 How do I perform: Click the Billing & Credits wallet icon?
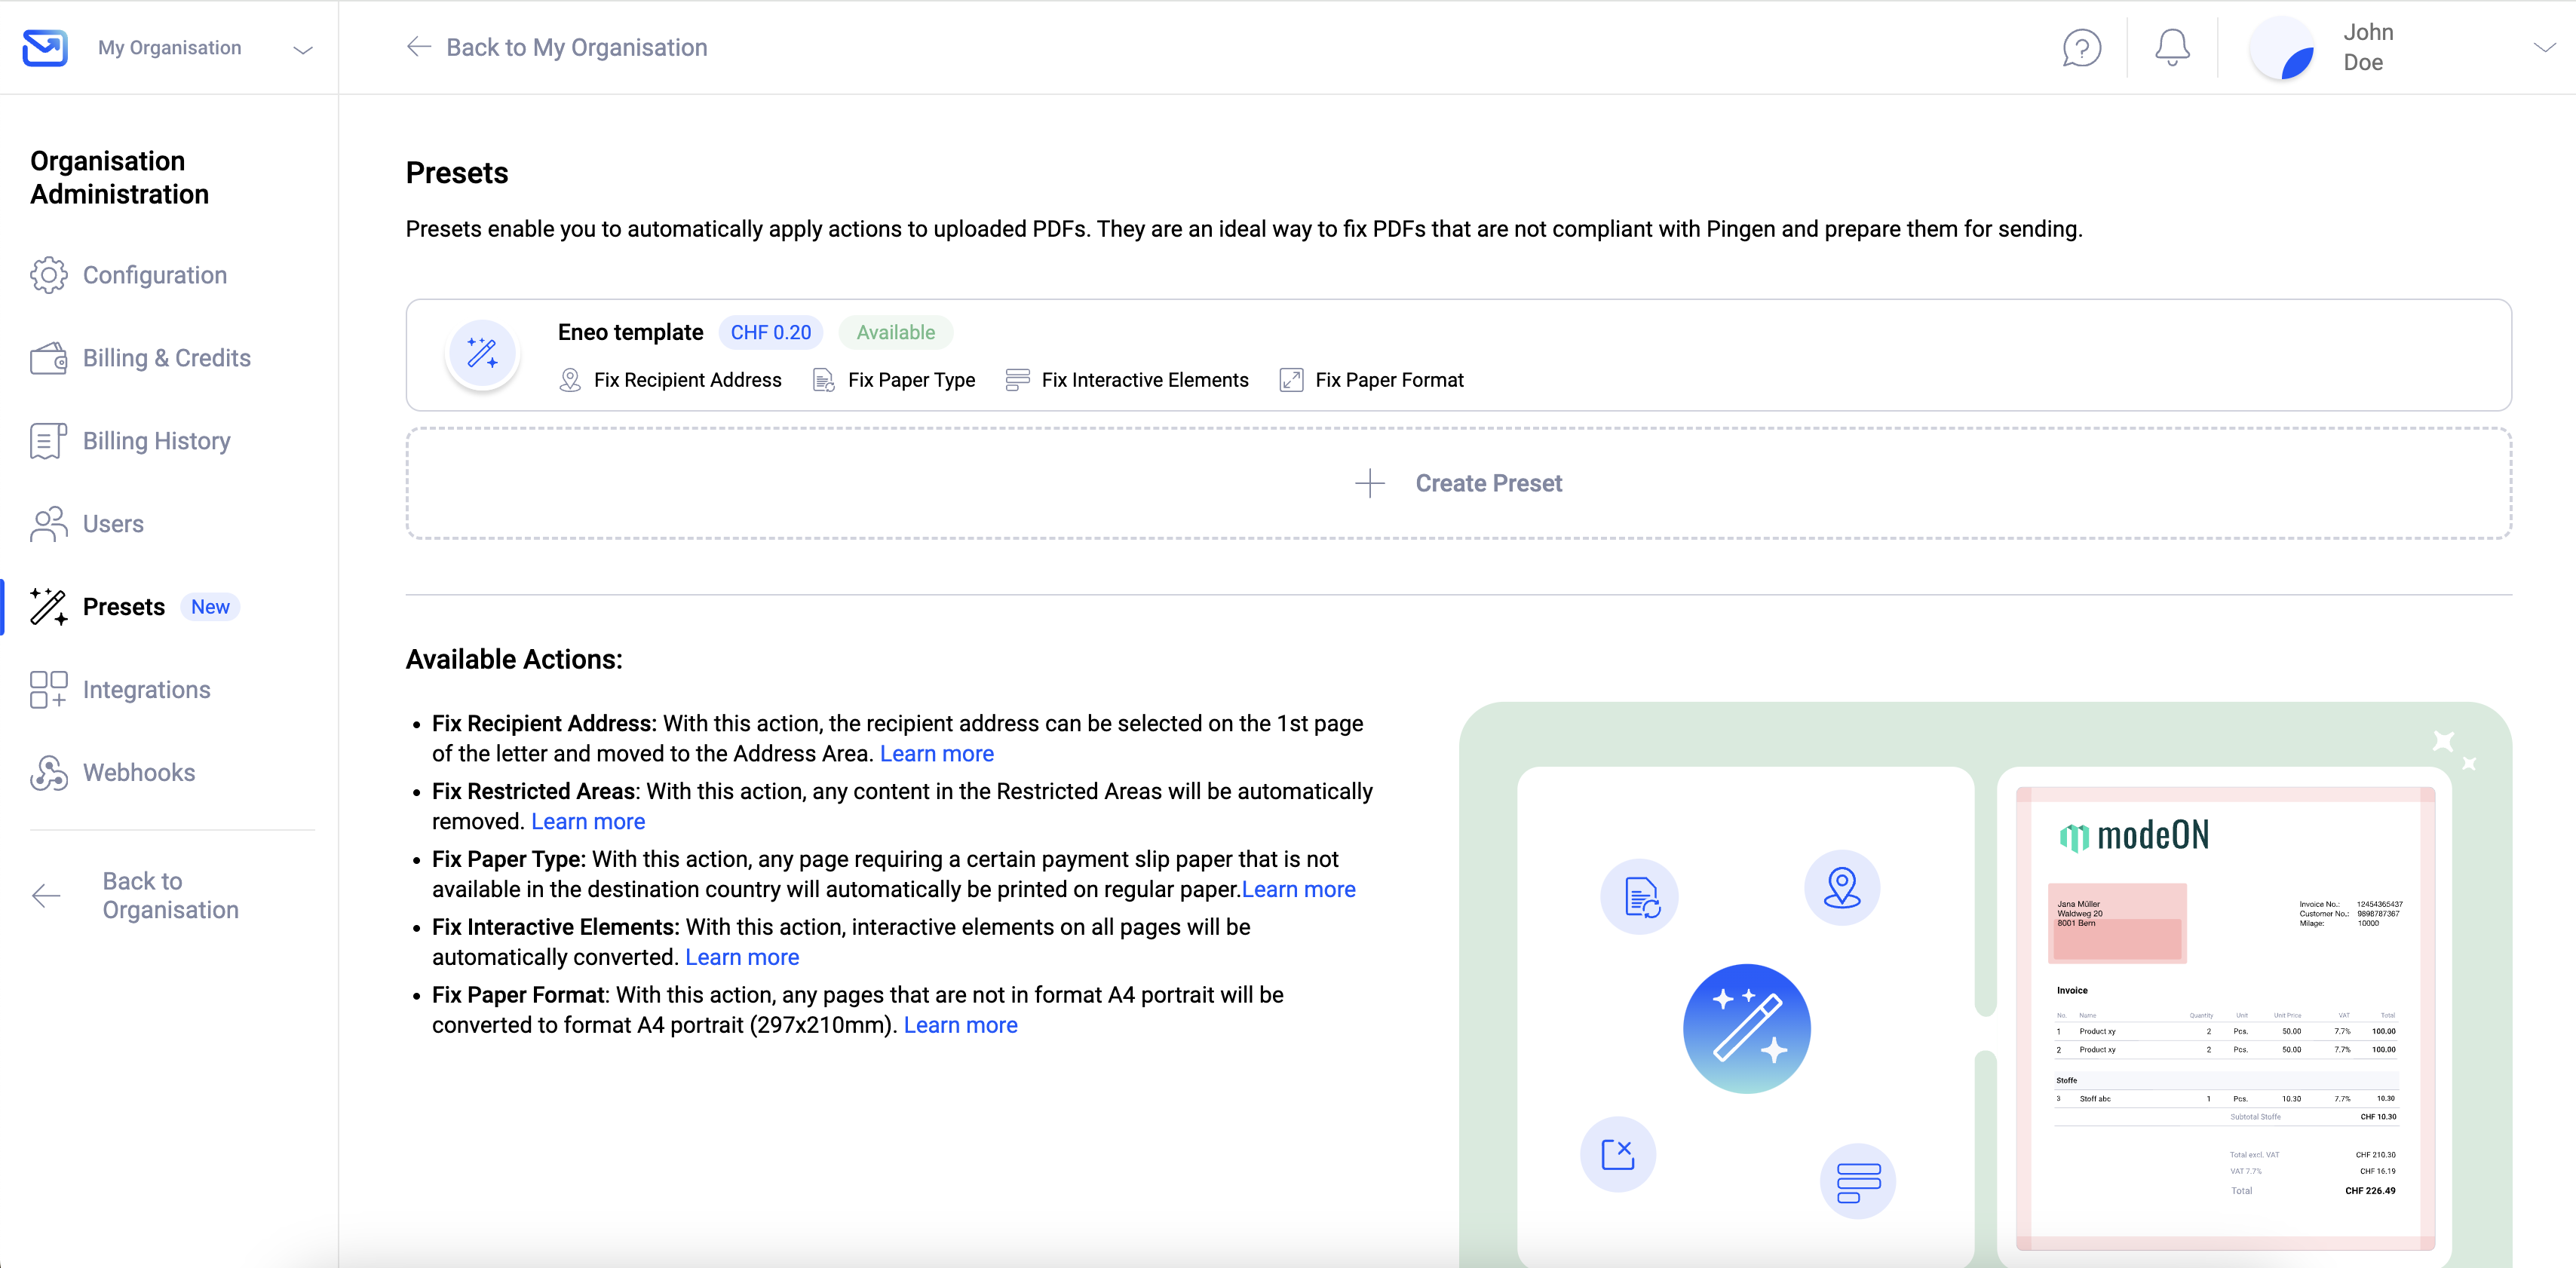click(48, 358)
